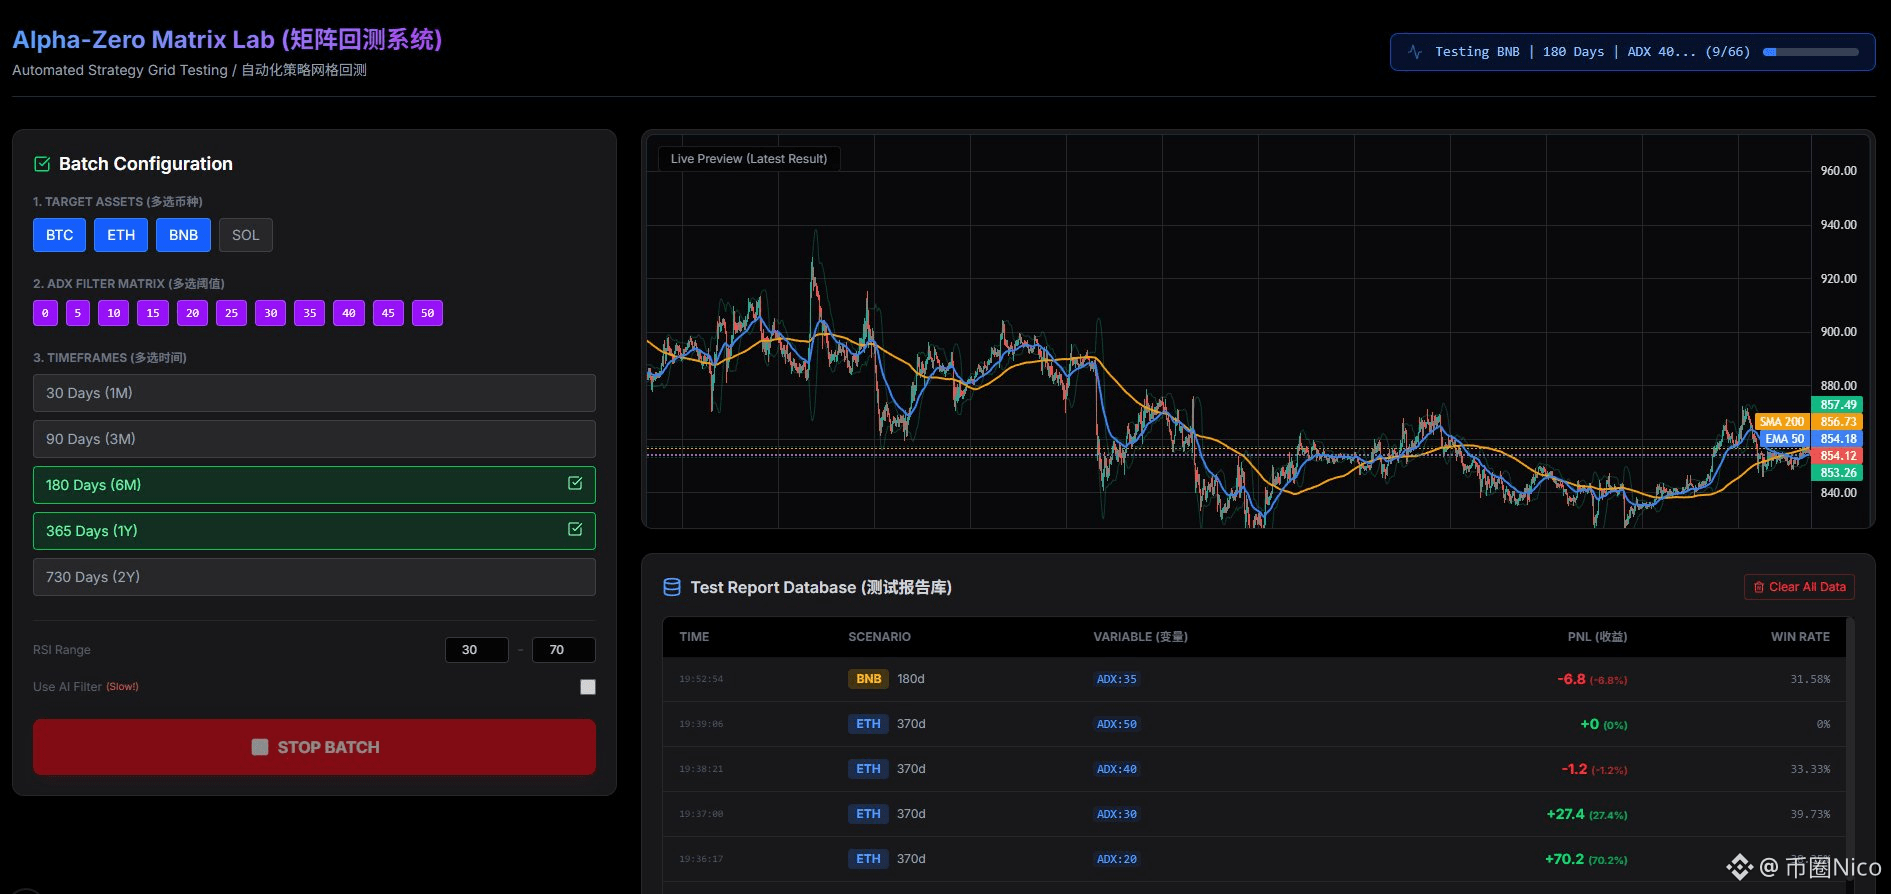
Task: Click the trash icon in Clear All Data
Action: pyautogui.click(x=1759, y=587)
